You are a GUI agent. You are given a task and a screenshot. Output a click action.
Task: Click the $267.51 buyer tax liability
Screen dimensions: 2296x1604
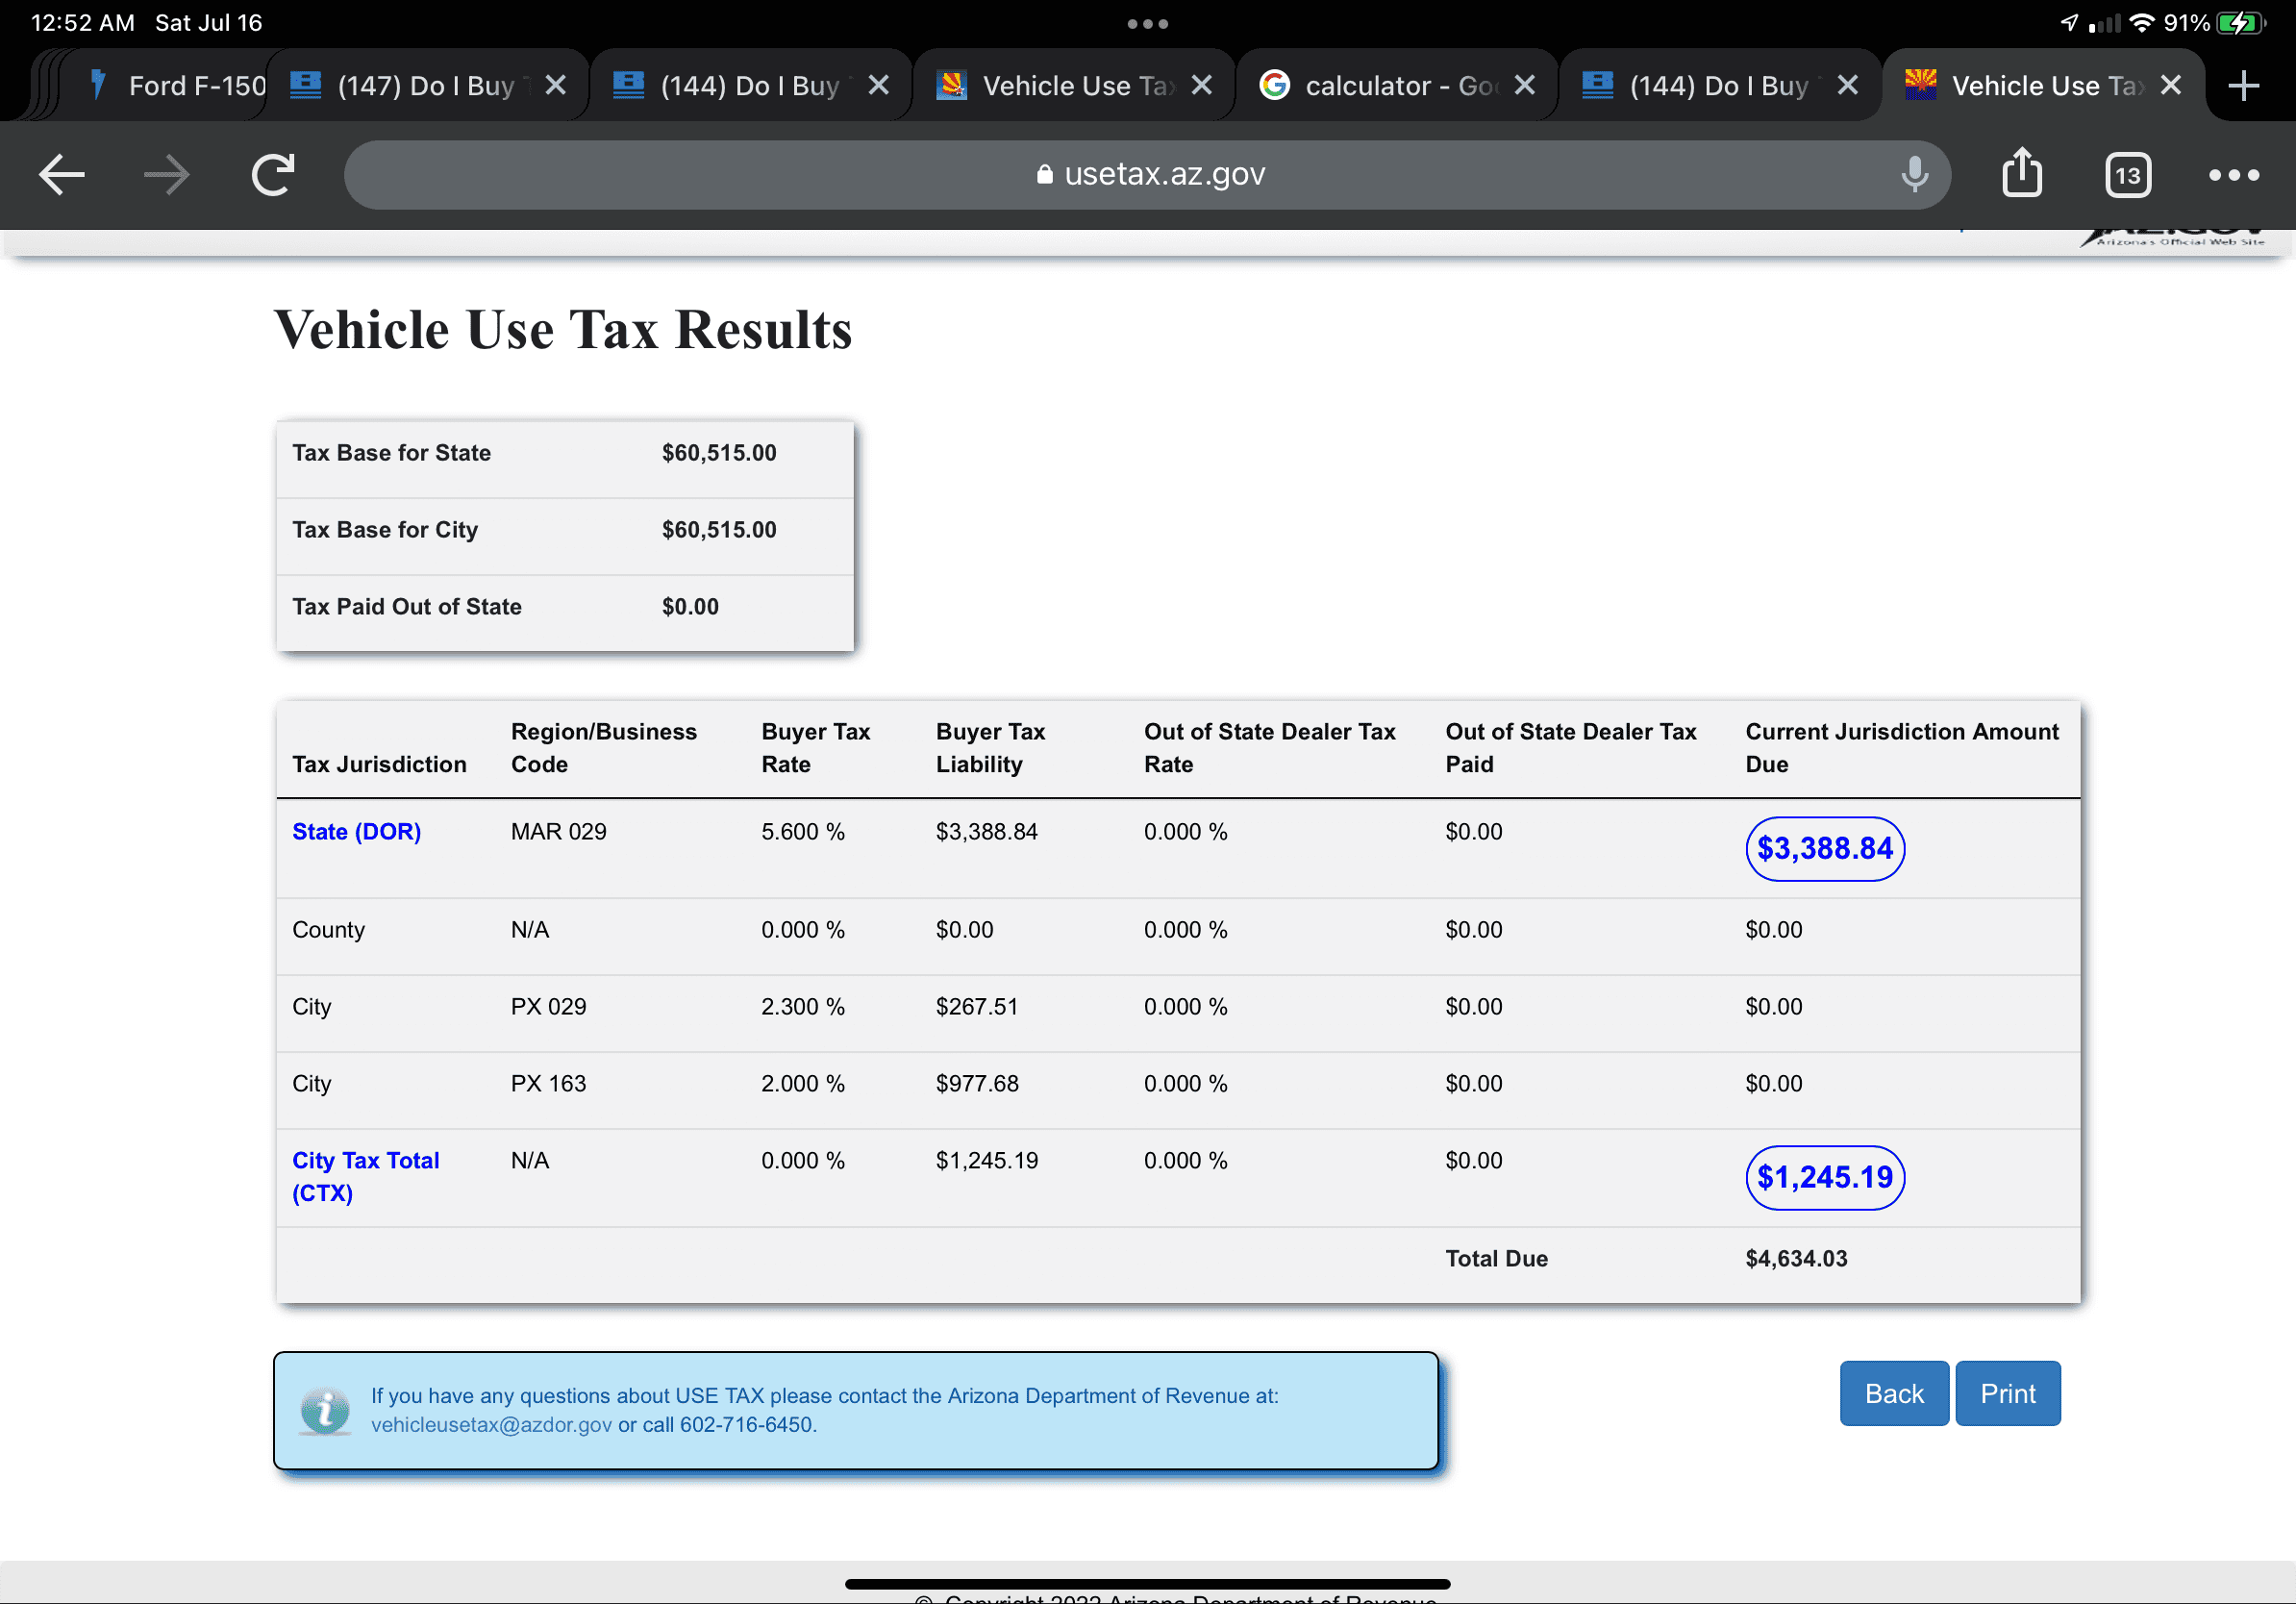coord(977,1007)
